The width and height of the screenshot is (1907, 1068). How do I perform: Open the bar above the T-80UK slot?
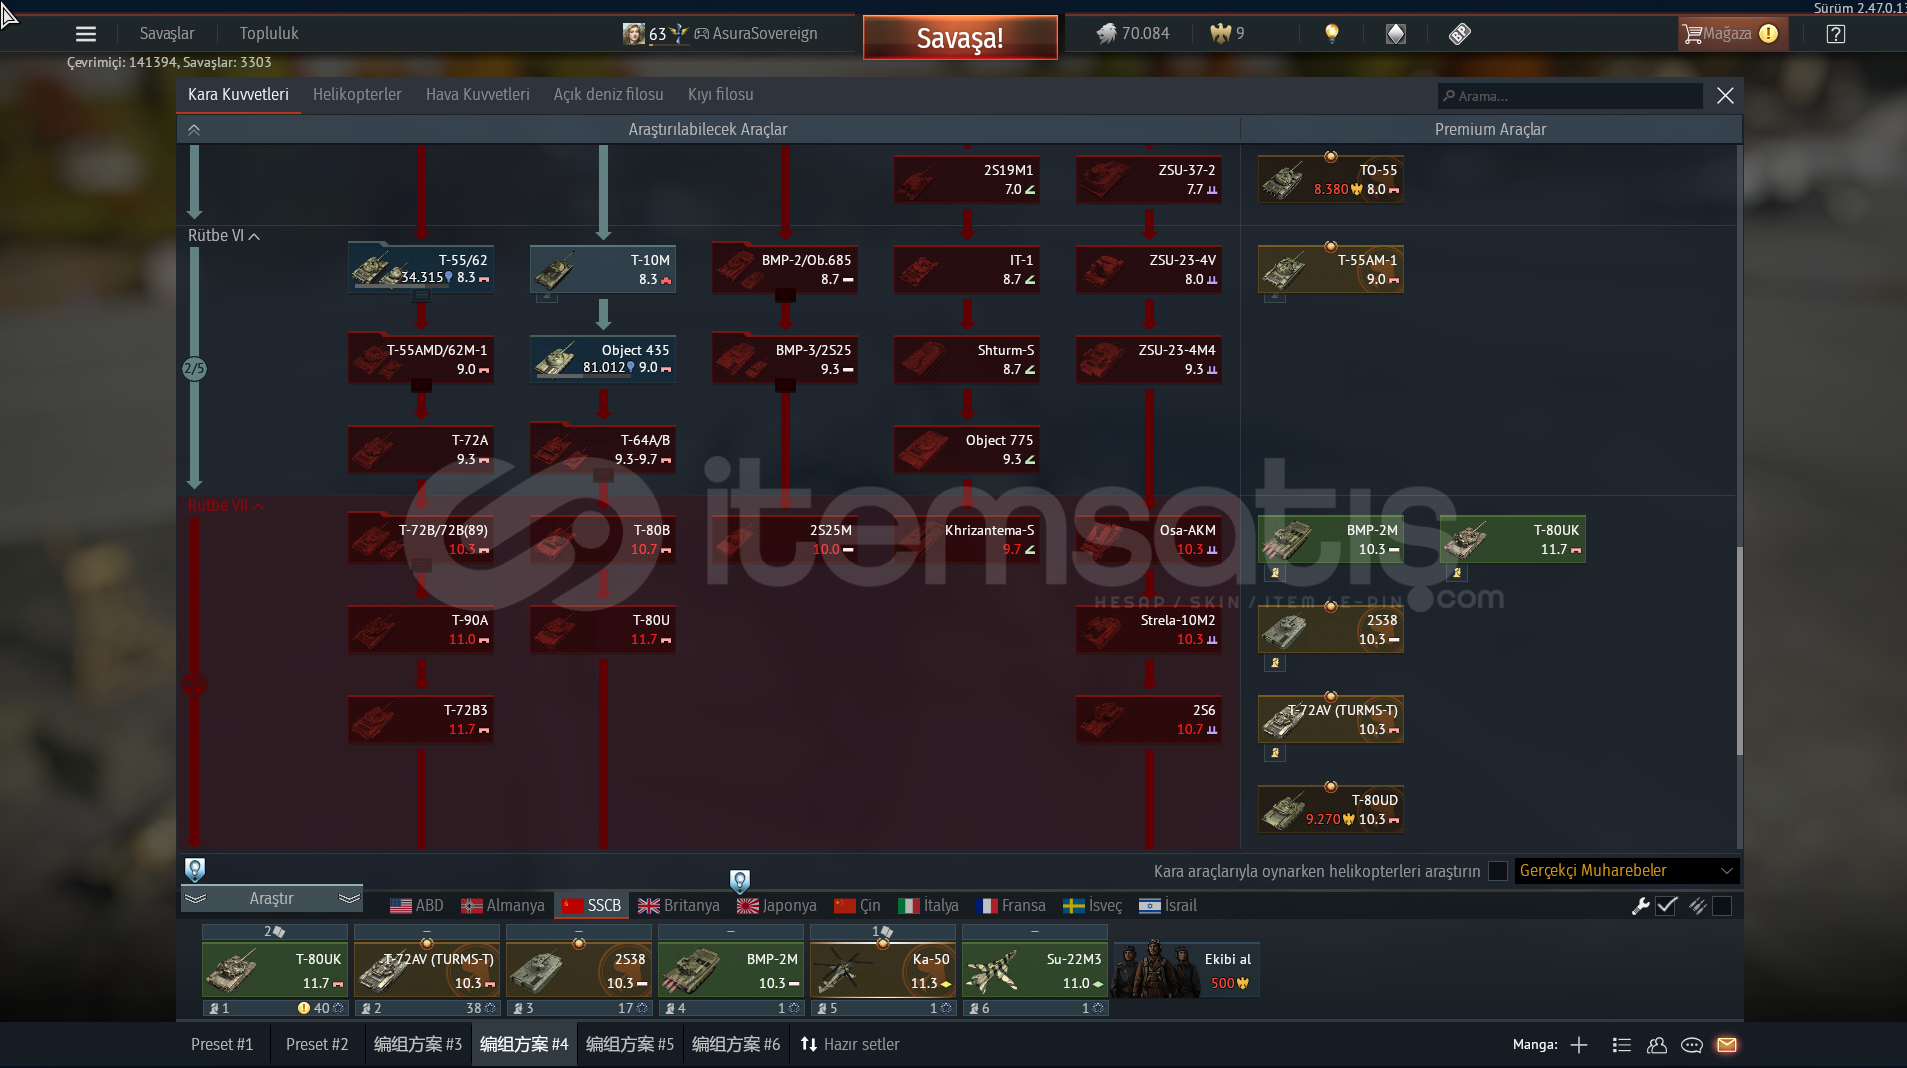[x=275, y=932]
